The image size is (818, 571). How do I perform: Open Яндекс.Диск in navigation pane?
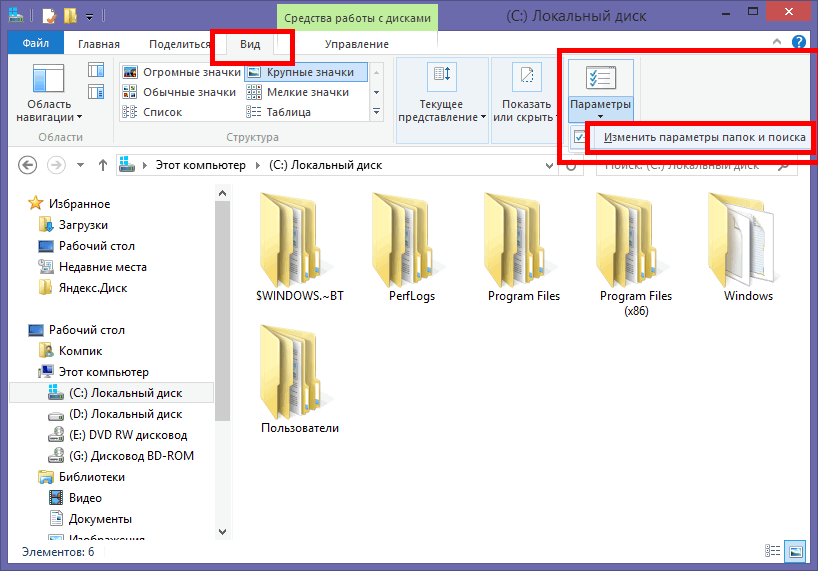(93, 288)
